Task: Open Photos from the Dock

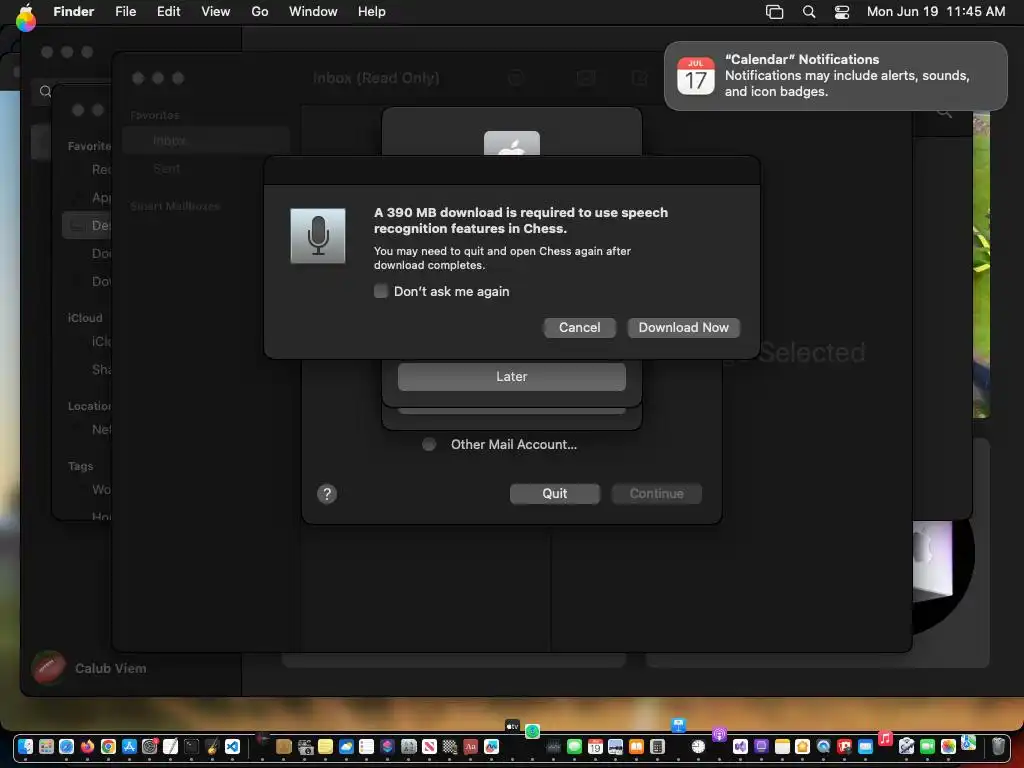Action: [x=948, y=746]
